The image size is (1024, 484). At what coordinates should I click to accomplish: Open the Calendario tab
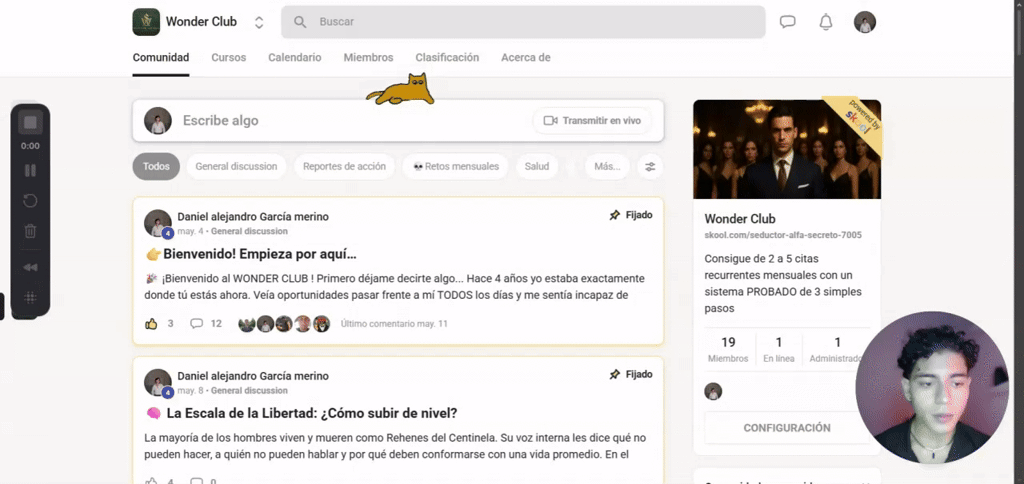tap(295, 57)
